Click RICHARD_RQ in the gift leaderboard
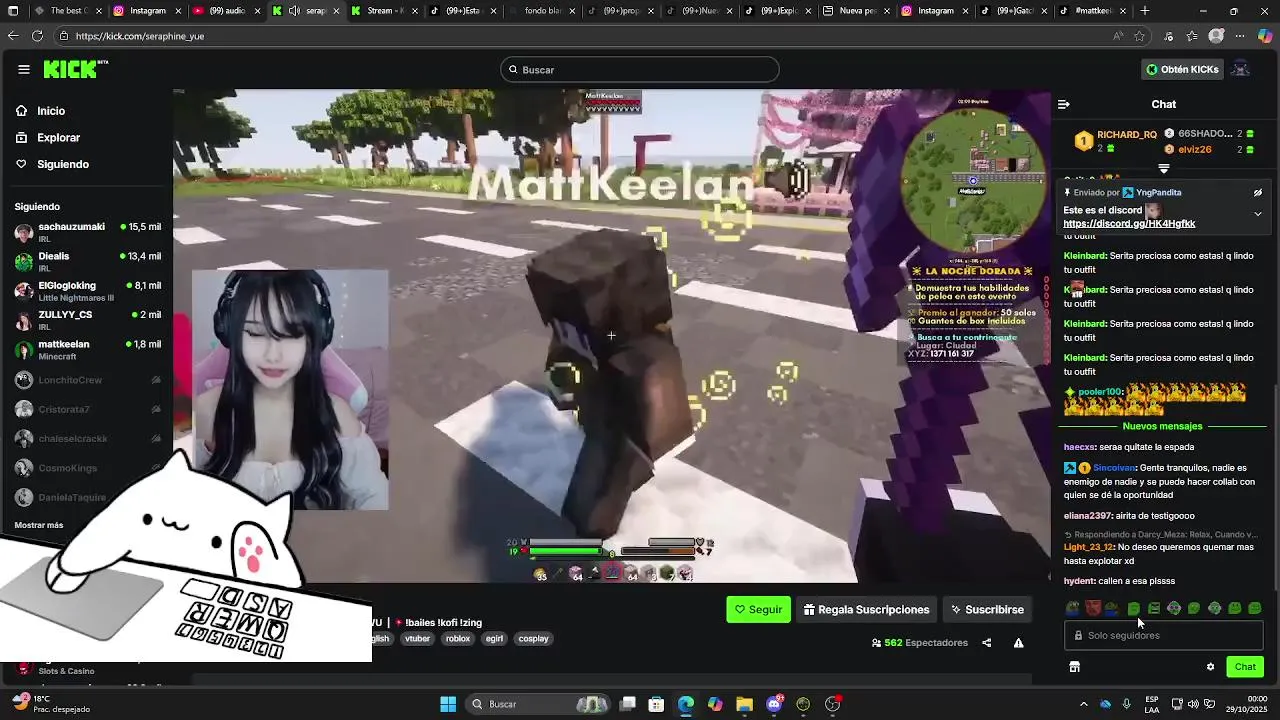This screenshot has height=720, width=1280. coord(1126,134)
